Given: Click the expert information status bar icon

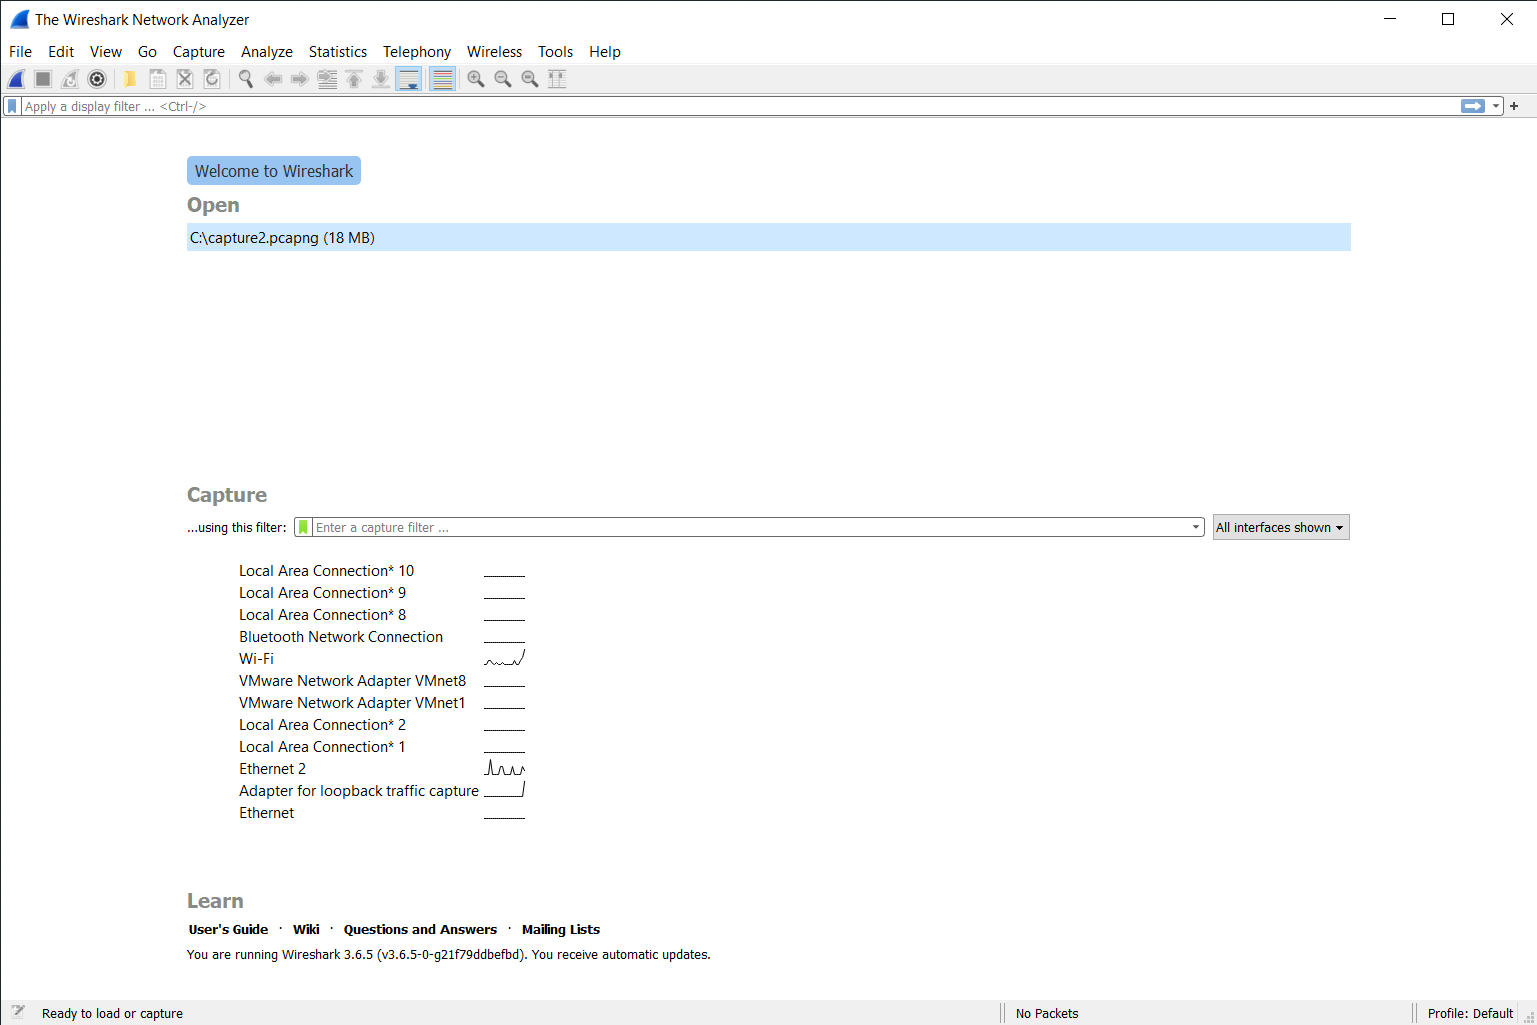Looking at the screenshot, I should (18, 1012).
